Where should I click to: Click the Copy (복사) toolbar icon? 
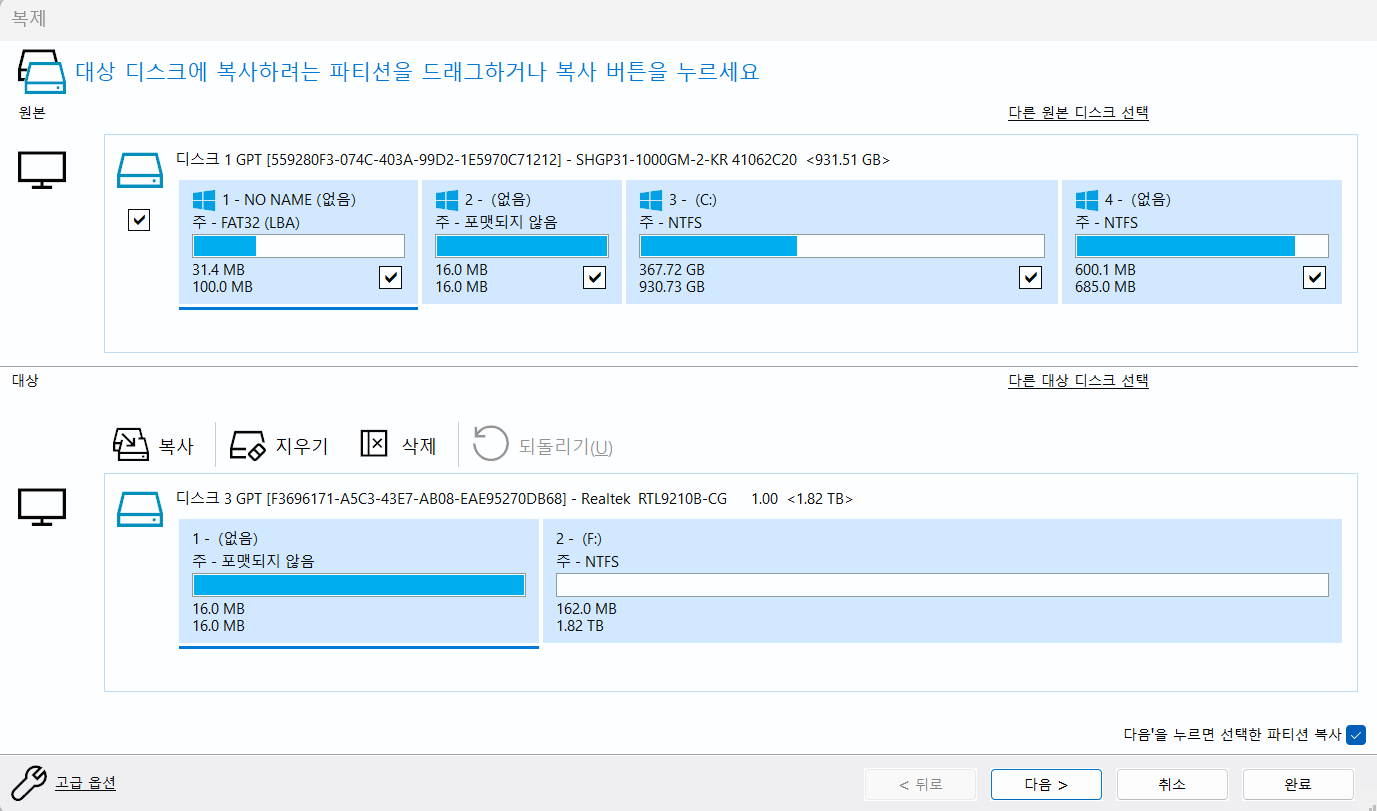pos(131,445)
